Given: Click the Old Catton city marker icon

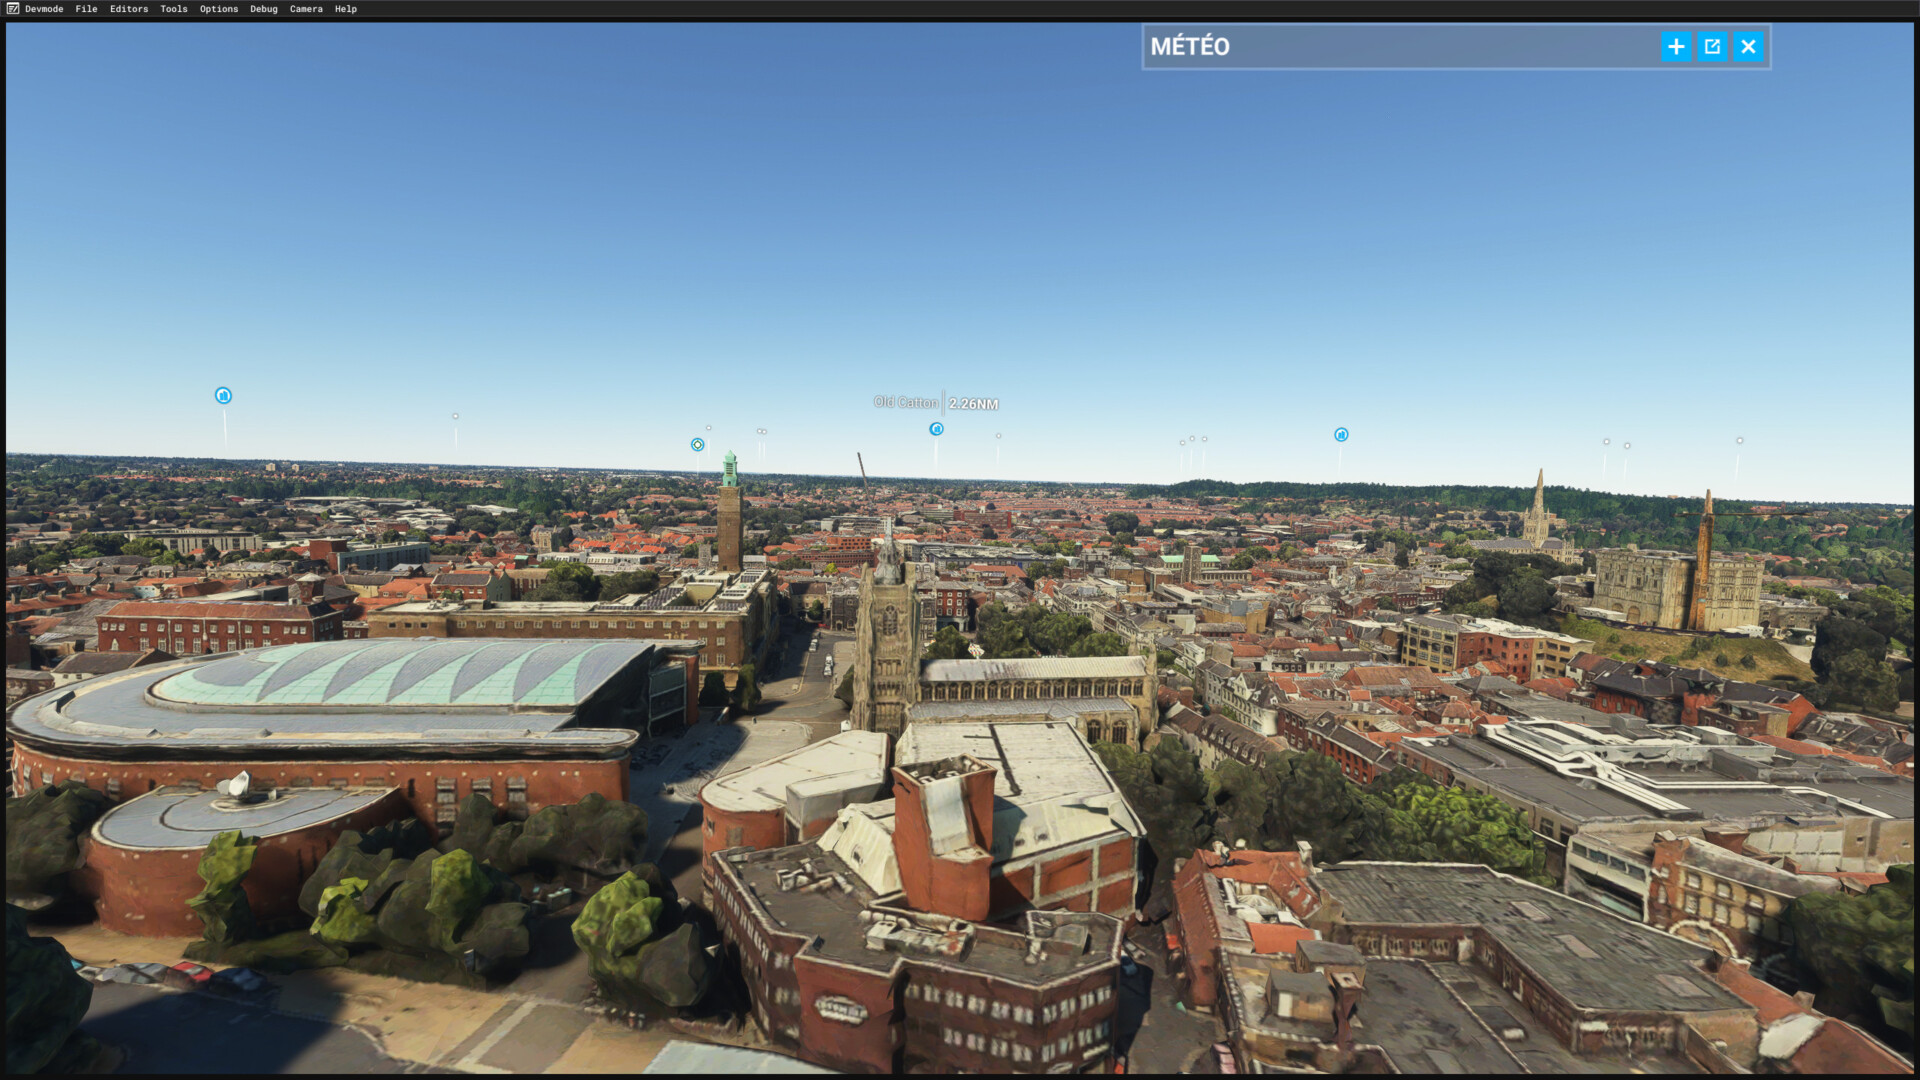Looking at the screenshot, I should [x=936, y=429].
